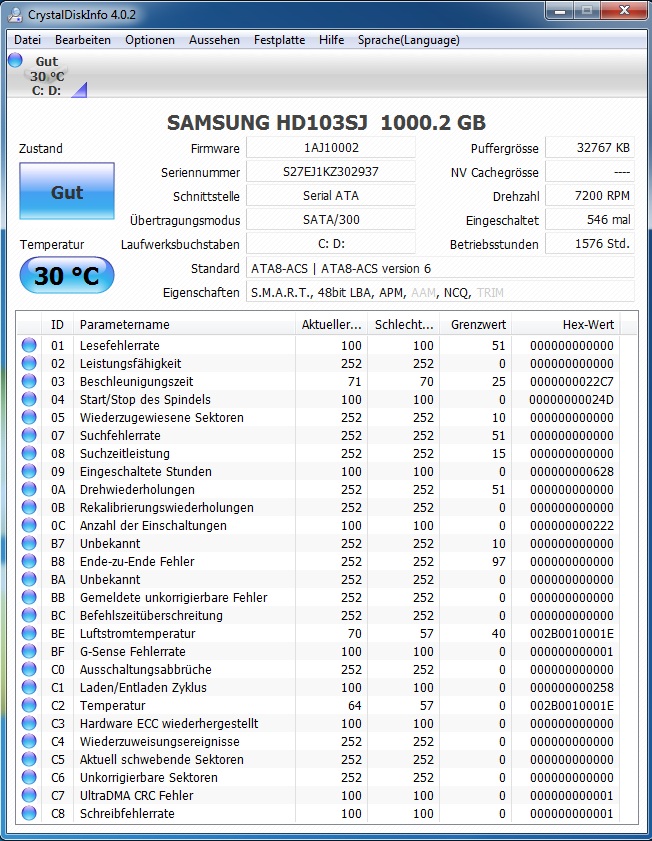Select the UltraDMA CRC Fehler row text
Screen dimensions: 652x841
pos(136,795)
